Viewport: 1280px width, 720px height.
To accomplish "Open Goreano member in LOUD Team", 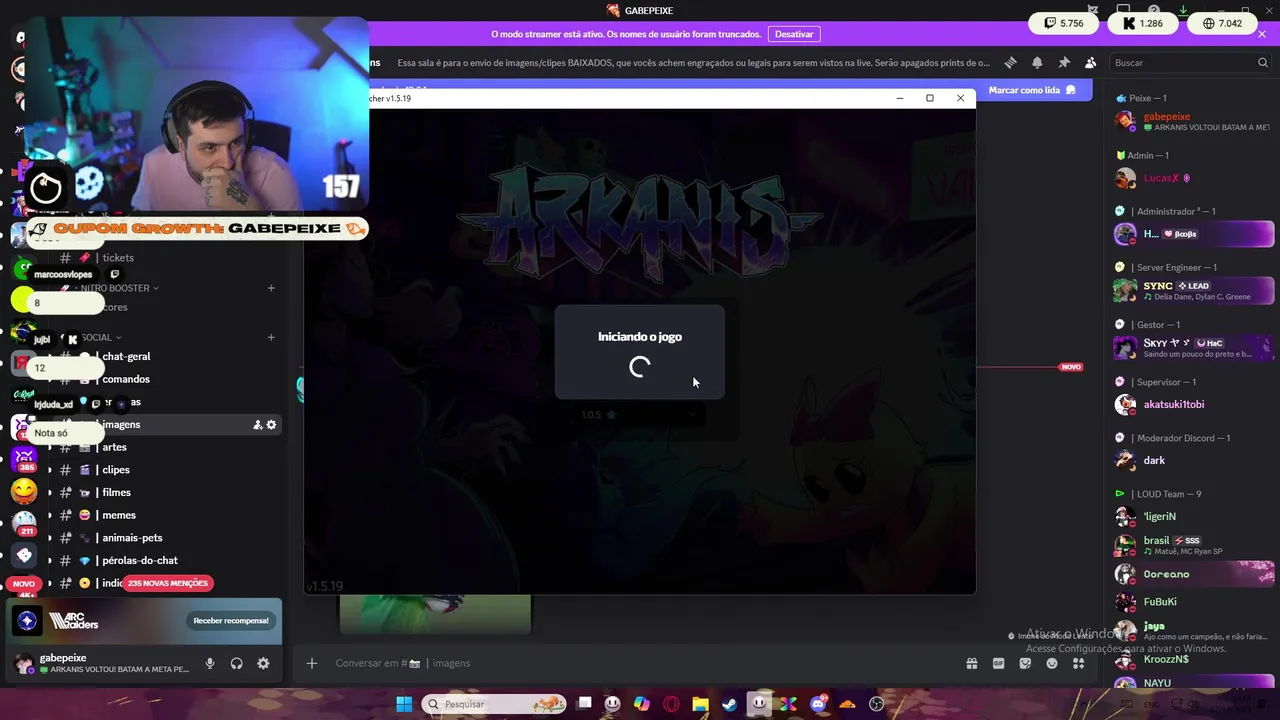I will 1193,574.
